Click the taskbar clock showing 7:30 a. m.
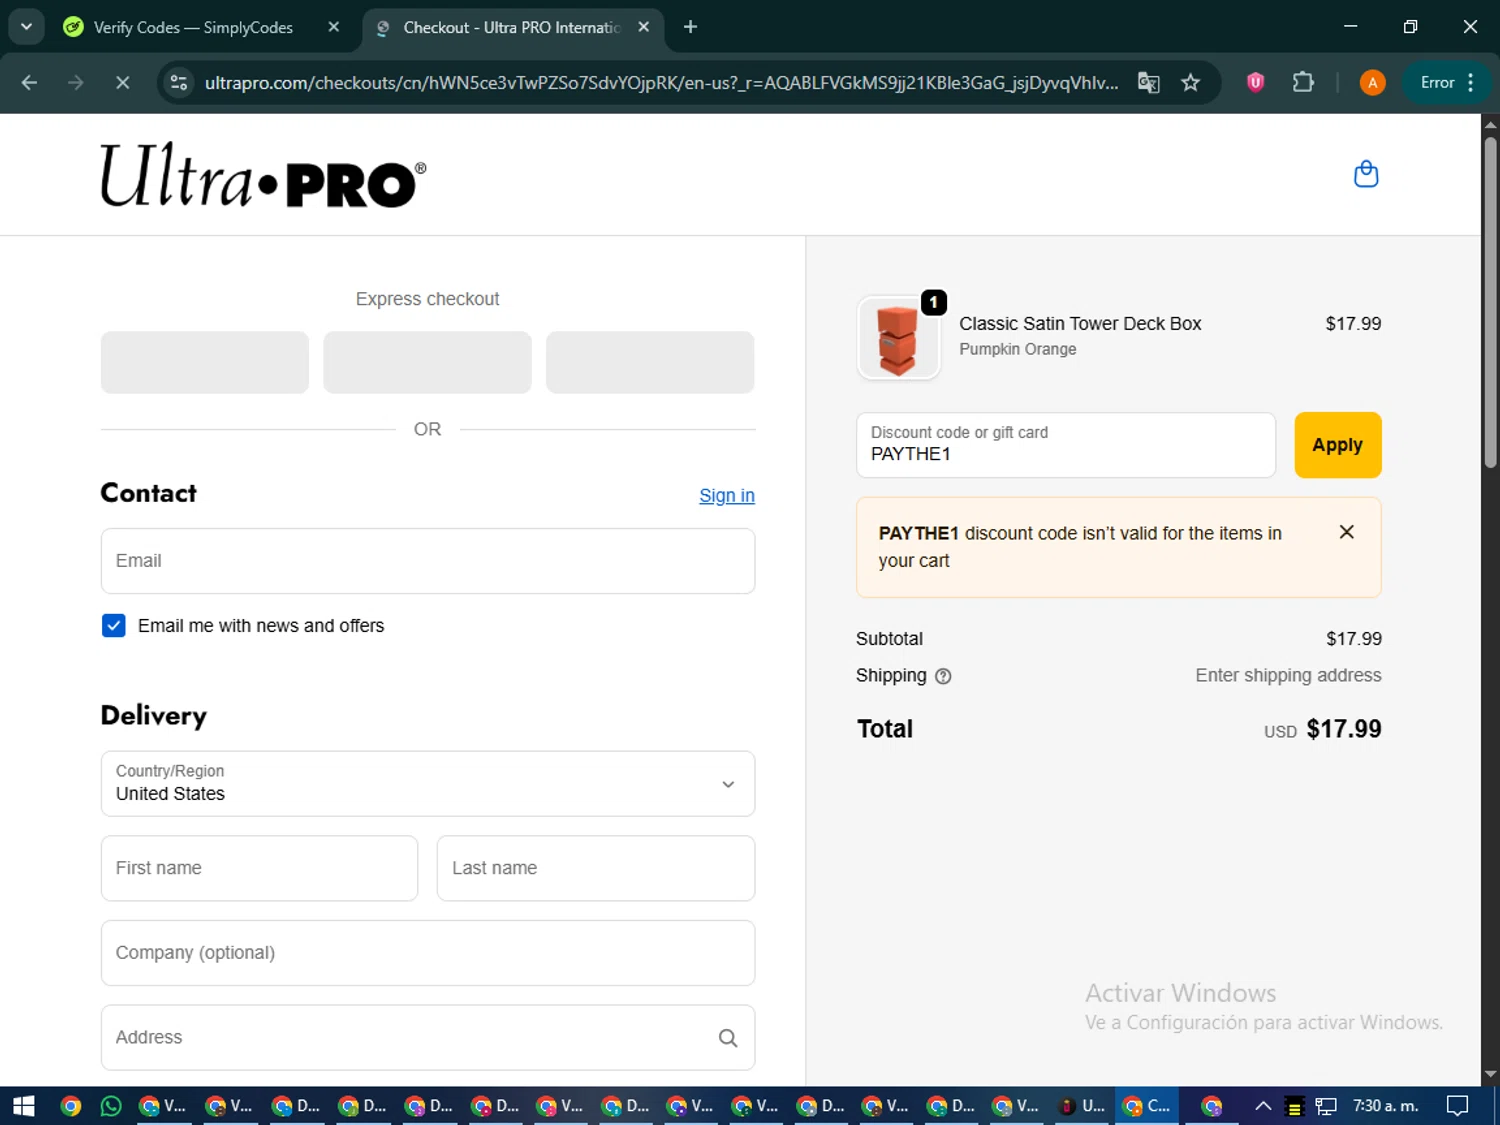Viewport: 1500px width, 1125px height. click(1385, 1106)
